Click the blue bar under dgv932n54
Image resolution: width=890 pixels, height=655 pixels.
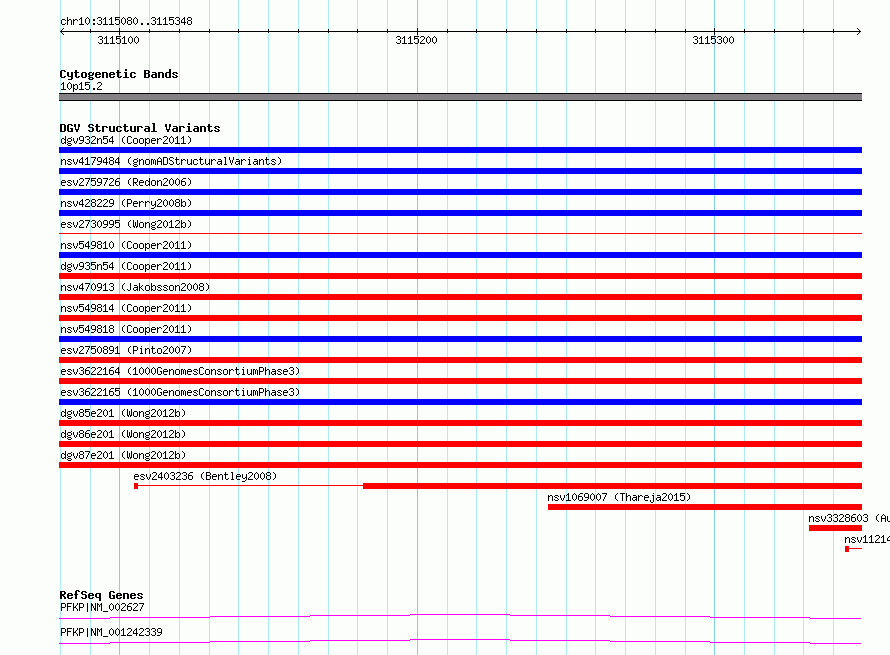(x=460, y=150)
